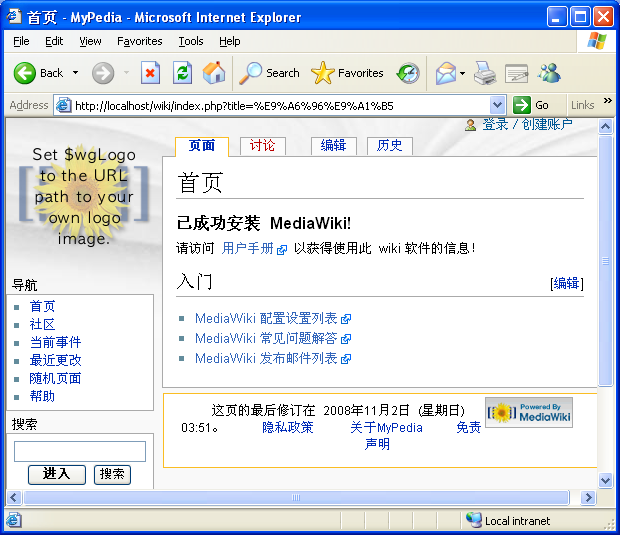Open the Address bar URL dropdown
620x535 pixels.
pyautogui.click(x=497, y=105)
